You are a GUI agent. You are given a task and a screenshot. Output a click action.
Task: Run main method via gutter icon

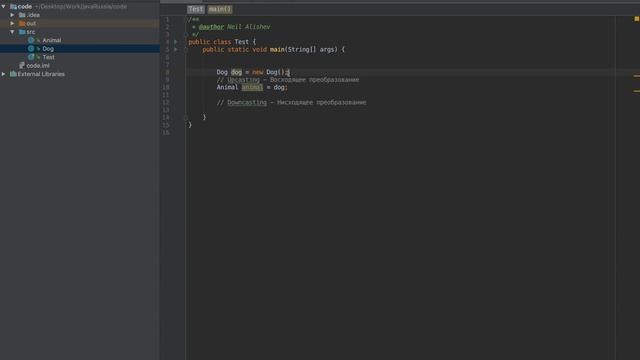pos(176,49)
